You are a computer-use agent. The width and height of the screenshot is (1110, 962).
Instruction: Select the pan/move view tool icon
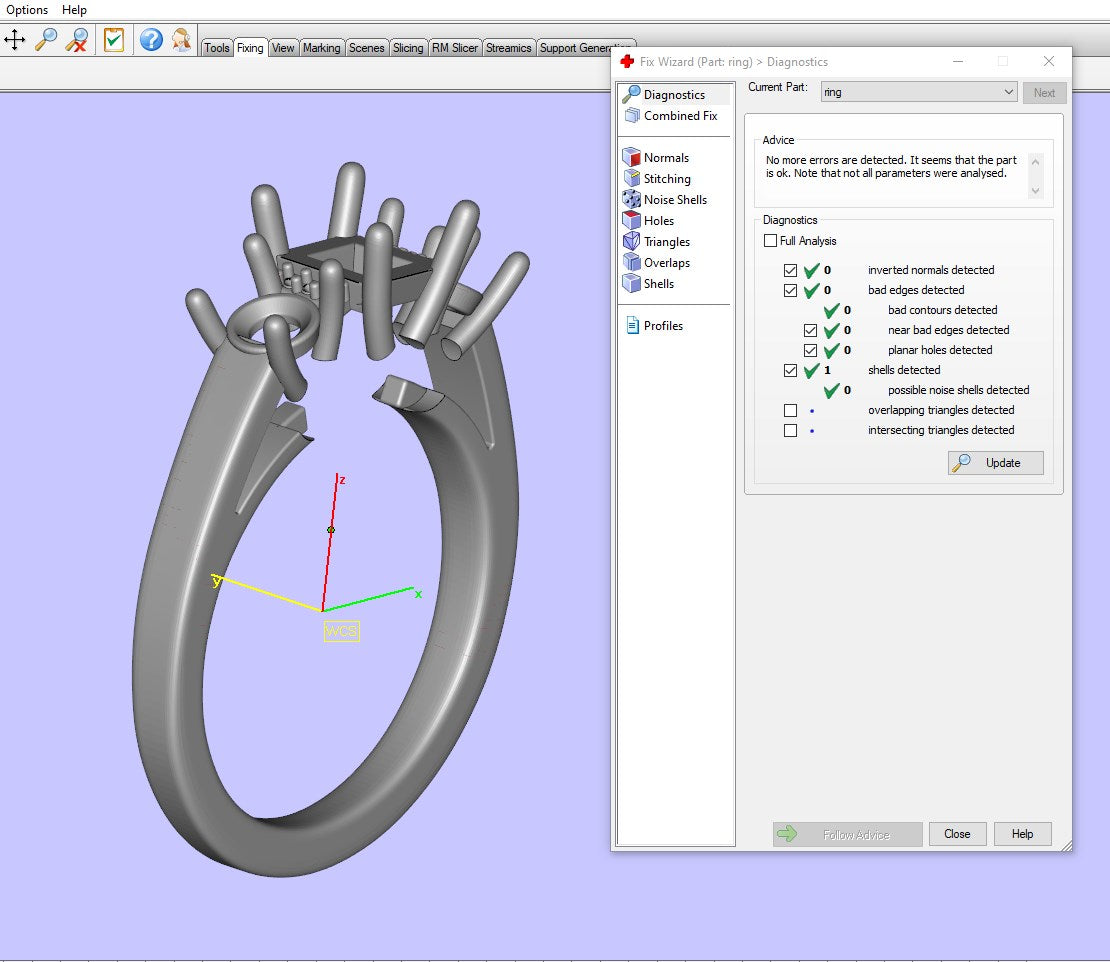[15, 40]
